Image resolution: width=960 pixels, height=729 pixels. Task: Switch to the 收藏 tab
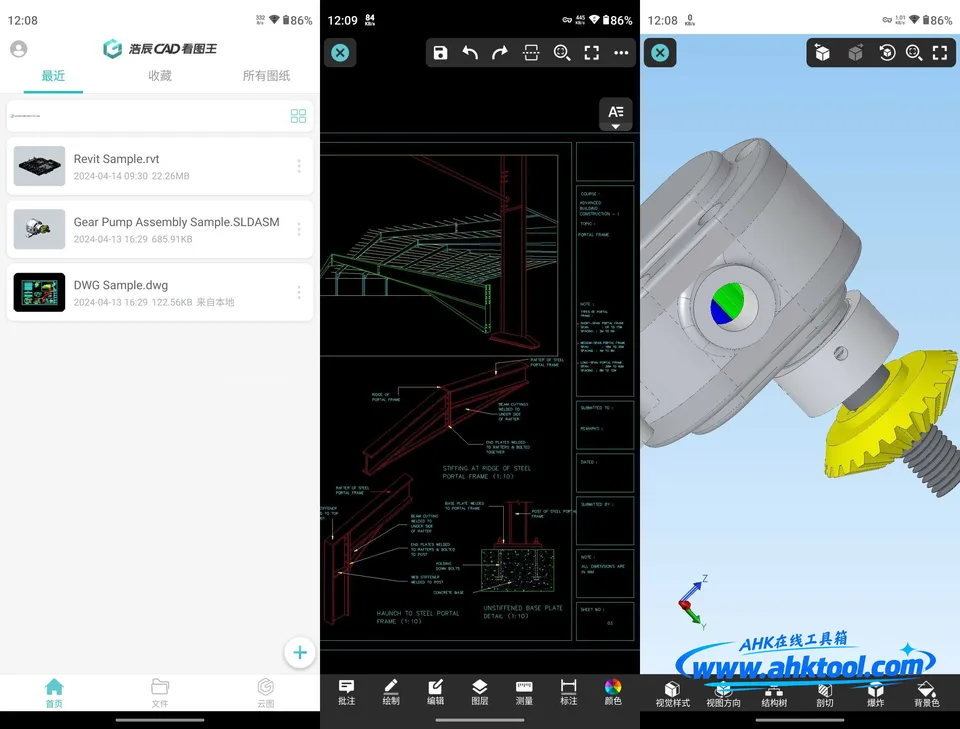[x=160, y=76]
